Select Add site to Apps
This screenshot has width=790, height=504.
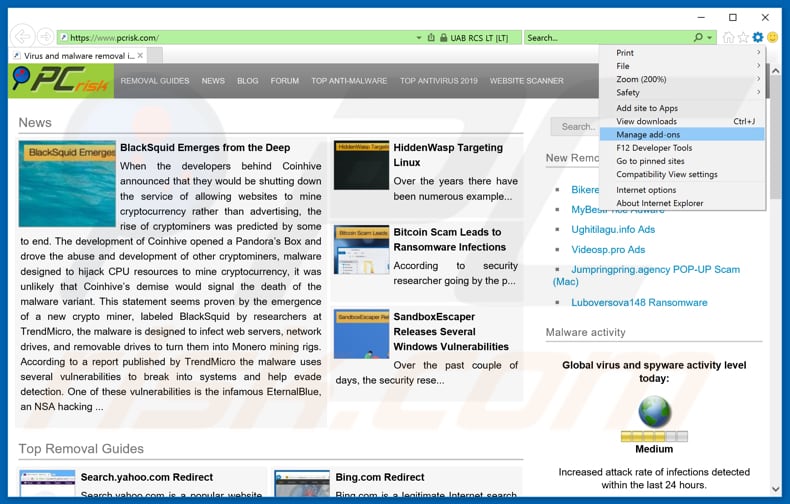pos(682,108)
